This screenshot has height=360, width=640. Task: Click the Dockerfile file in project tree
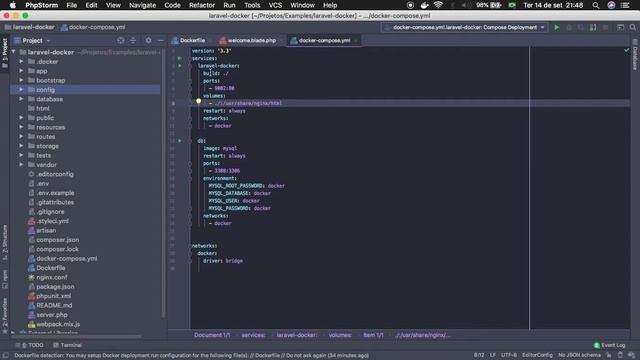(51, 268)
